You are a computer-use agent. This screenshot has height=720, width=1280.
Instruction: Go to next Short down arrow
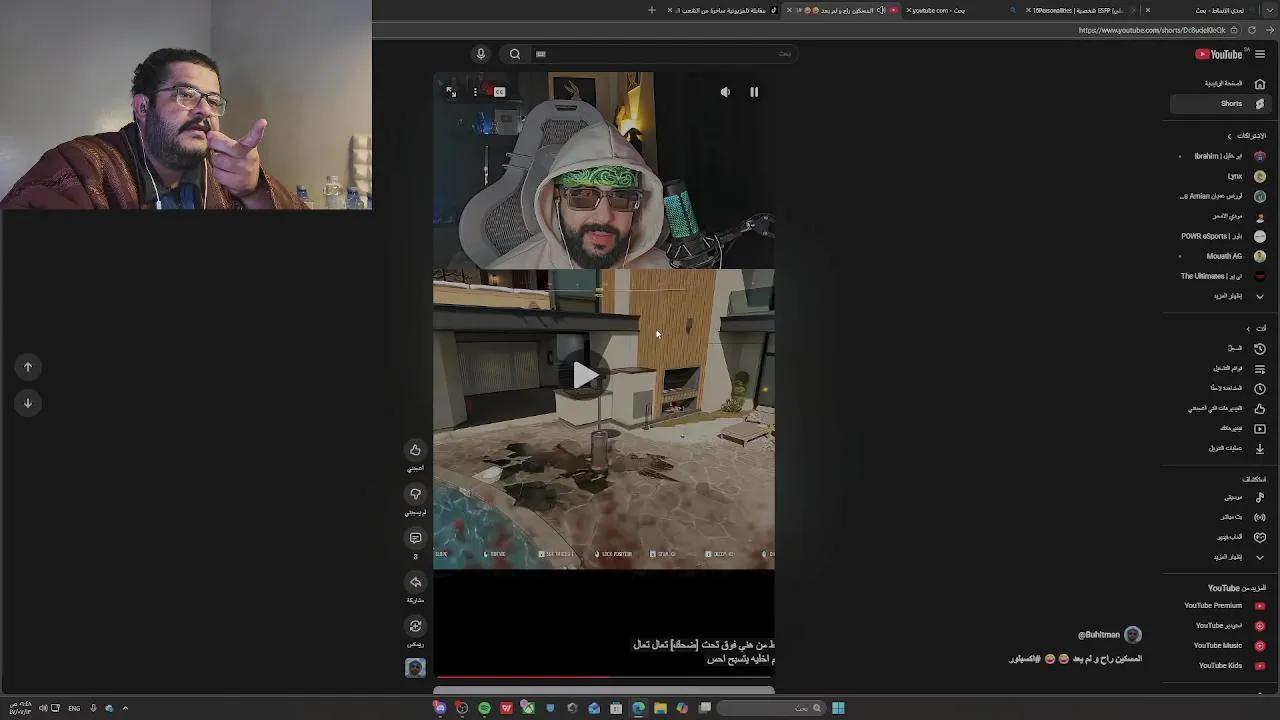coord(28,403)
